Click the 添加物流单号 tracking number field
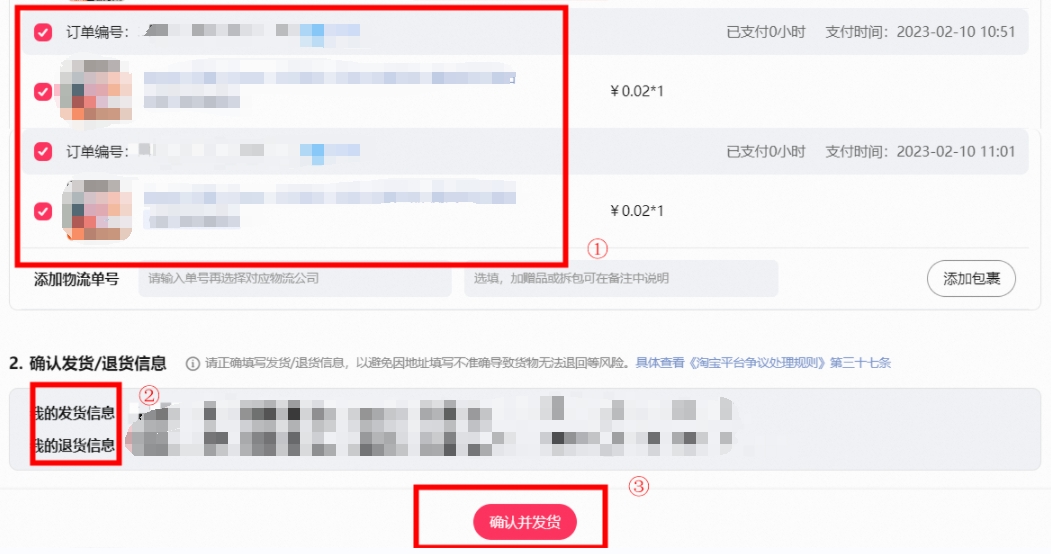 pos(295,279)
